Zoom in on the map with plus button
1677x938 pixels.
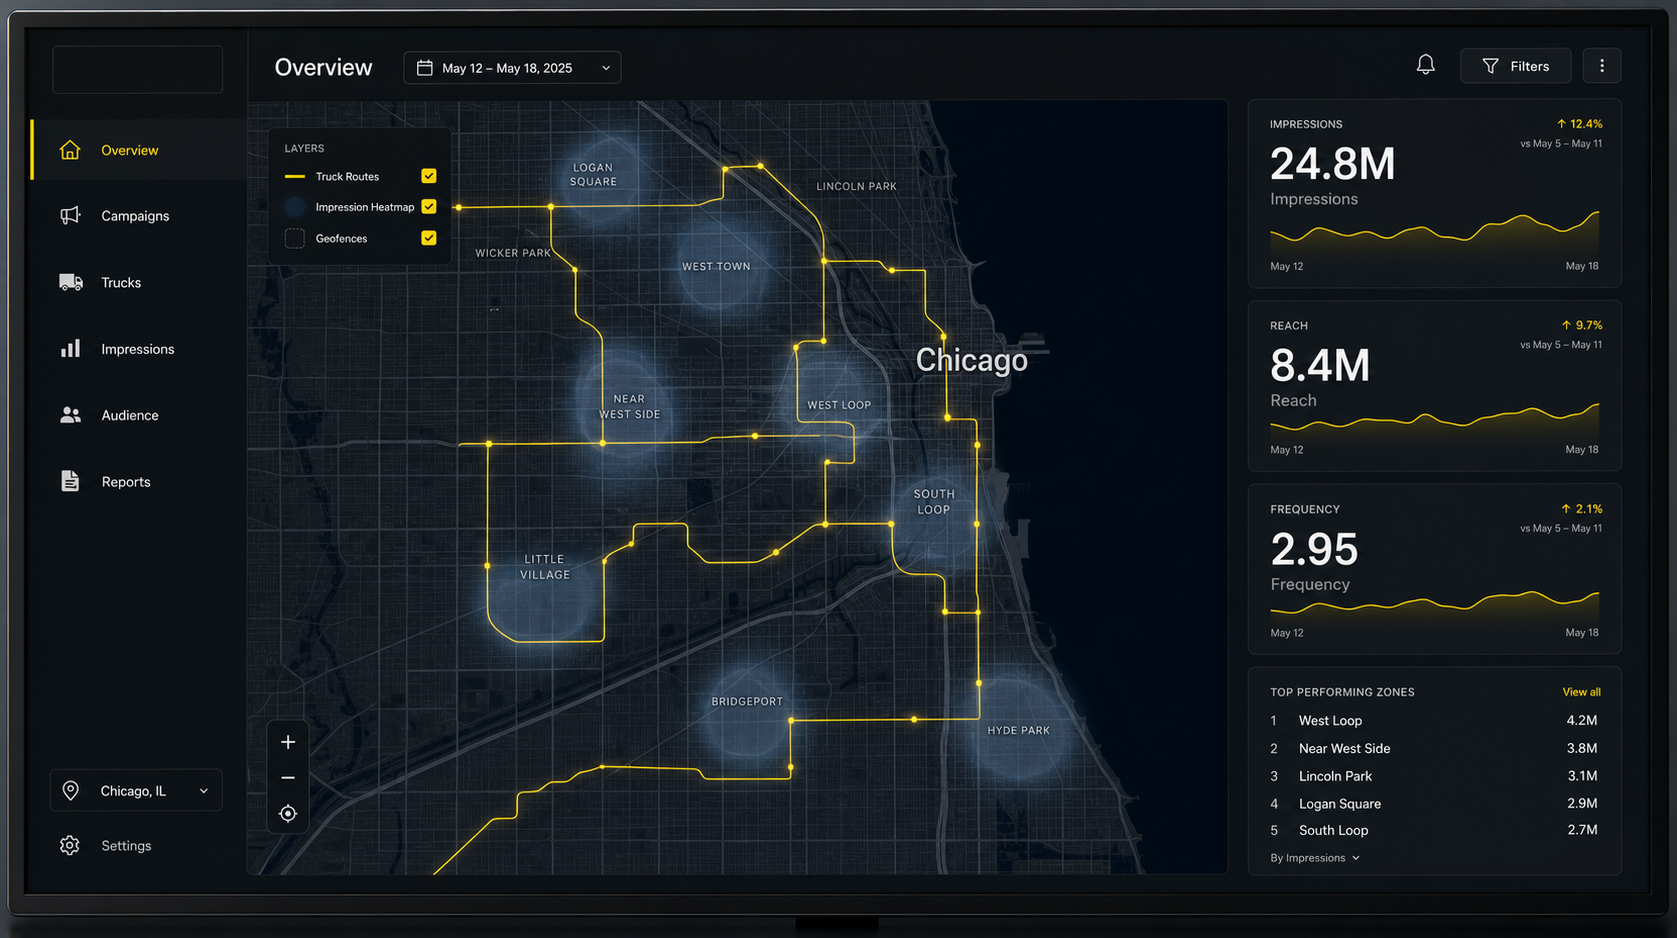[288, 742]
